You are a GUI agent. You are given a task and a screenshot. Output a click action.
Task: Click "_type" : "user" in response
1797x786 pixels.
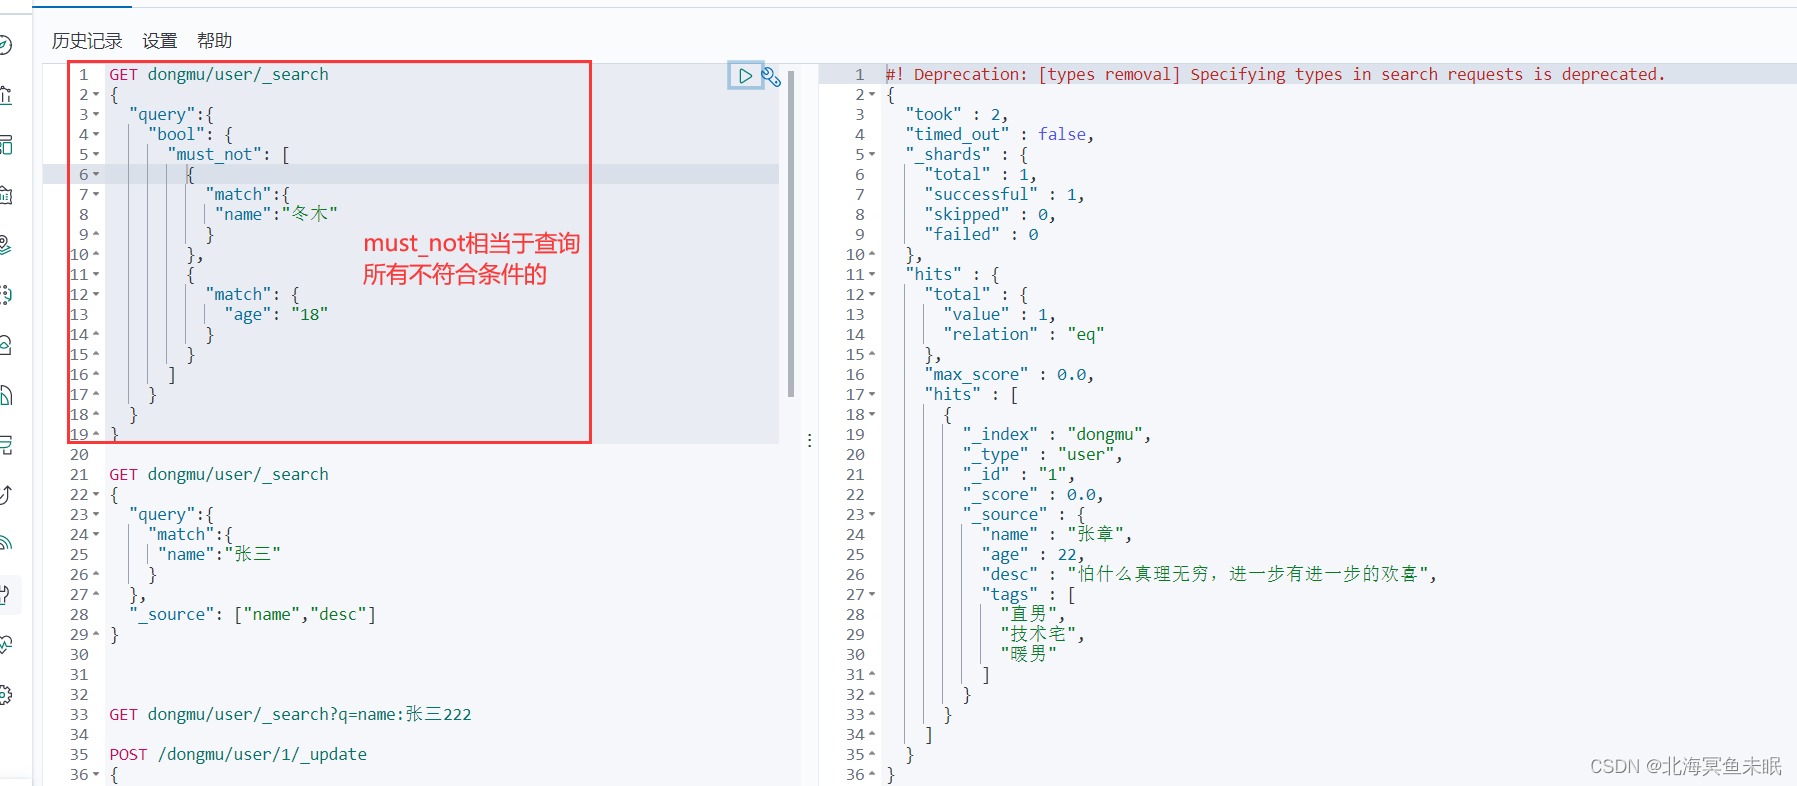[x=1042, y=454]
